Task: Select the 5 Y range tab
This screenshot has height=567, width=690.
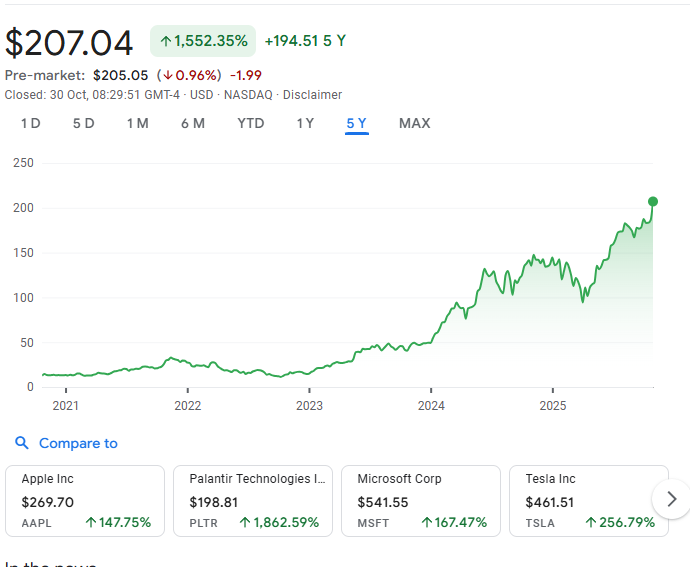Action: 356,123
